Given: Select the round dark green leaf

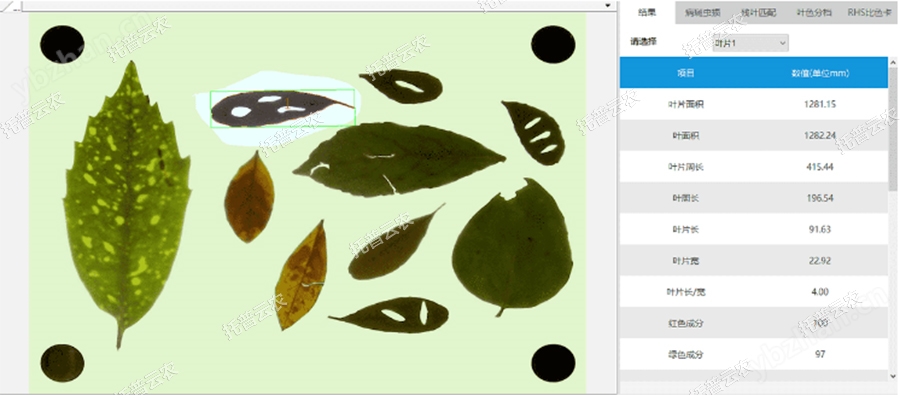Looking at the screenshot, I should [513, 247].
